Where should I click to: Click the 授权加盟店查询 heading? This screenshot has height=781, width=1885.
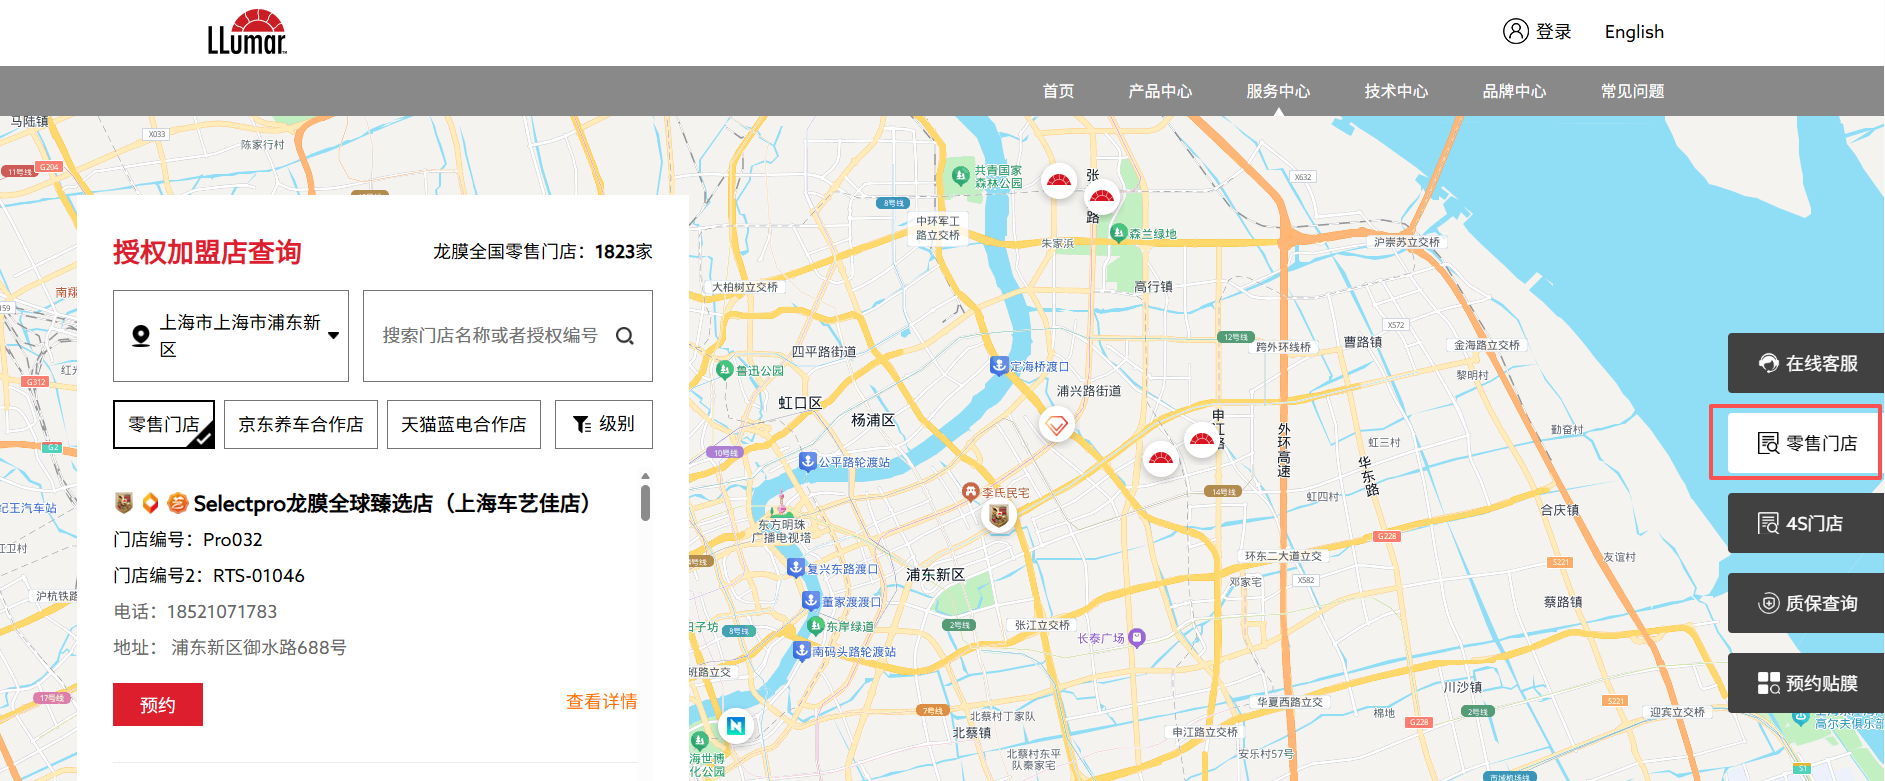point(207,252)
